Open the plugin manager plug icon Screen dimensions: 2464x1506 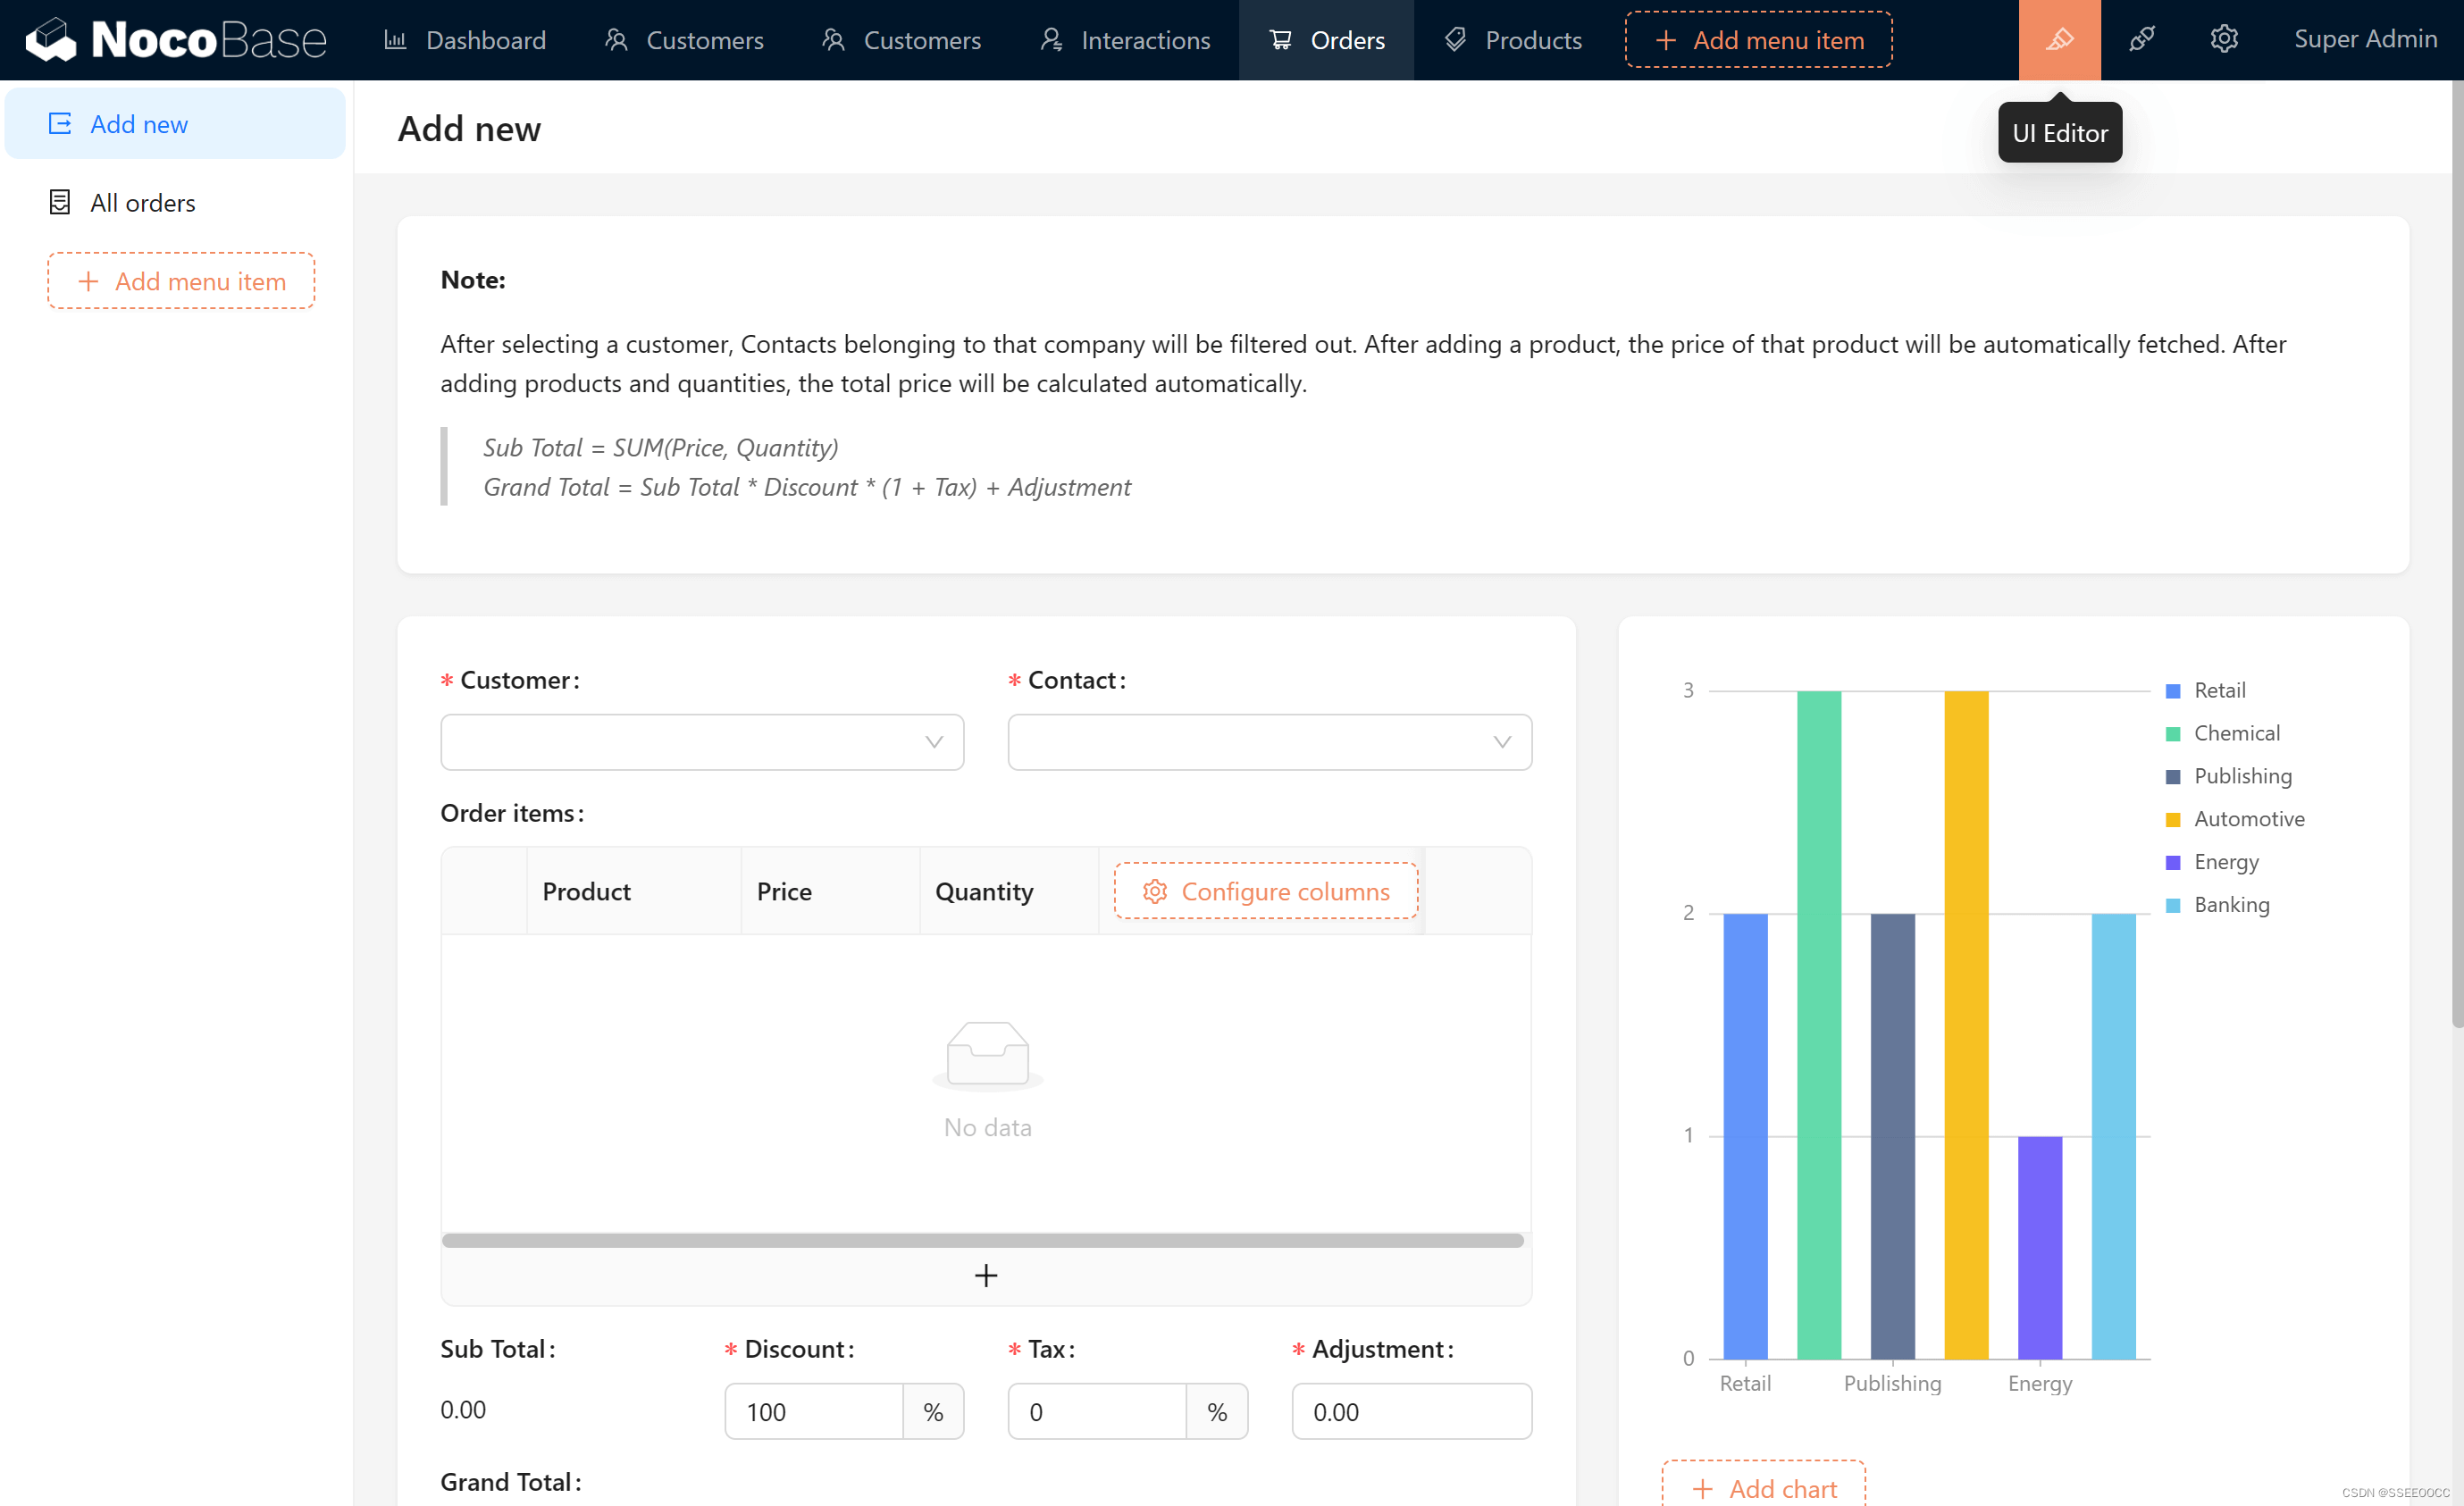[x=2141, y=40]
